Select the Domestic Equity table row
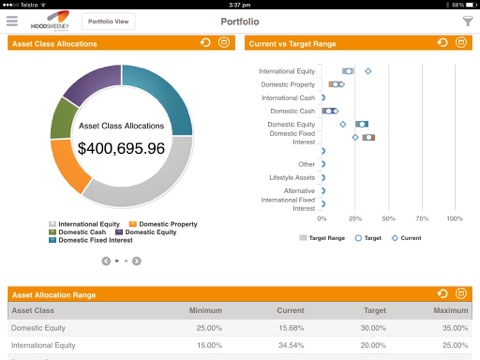Viewport: 480px width, 360px height. tap(240, 328)
